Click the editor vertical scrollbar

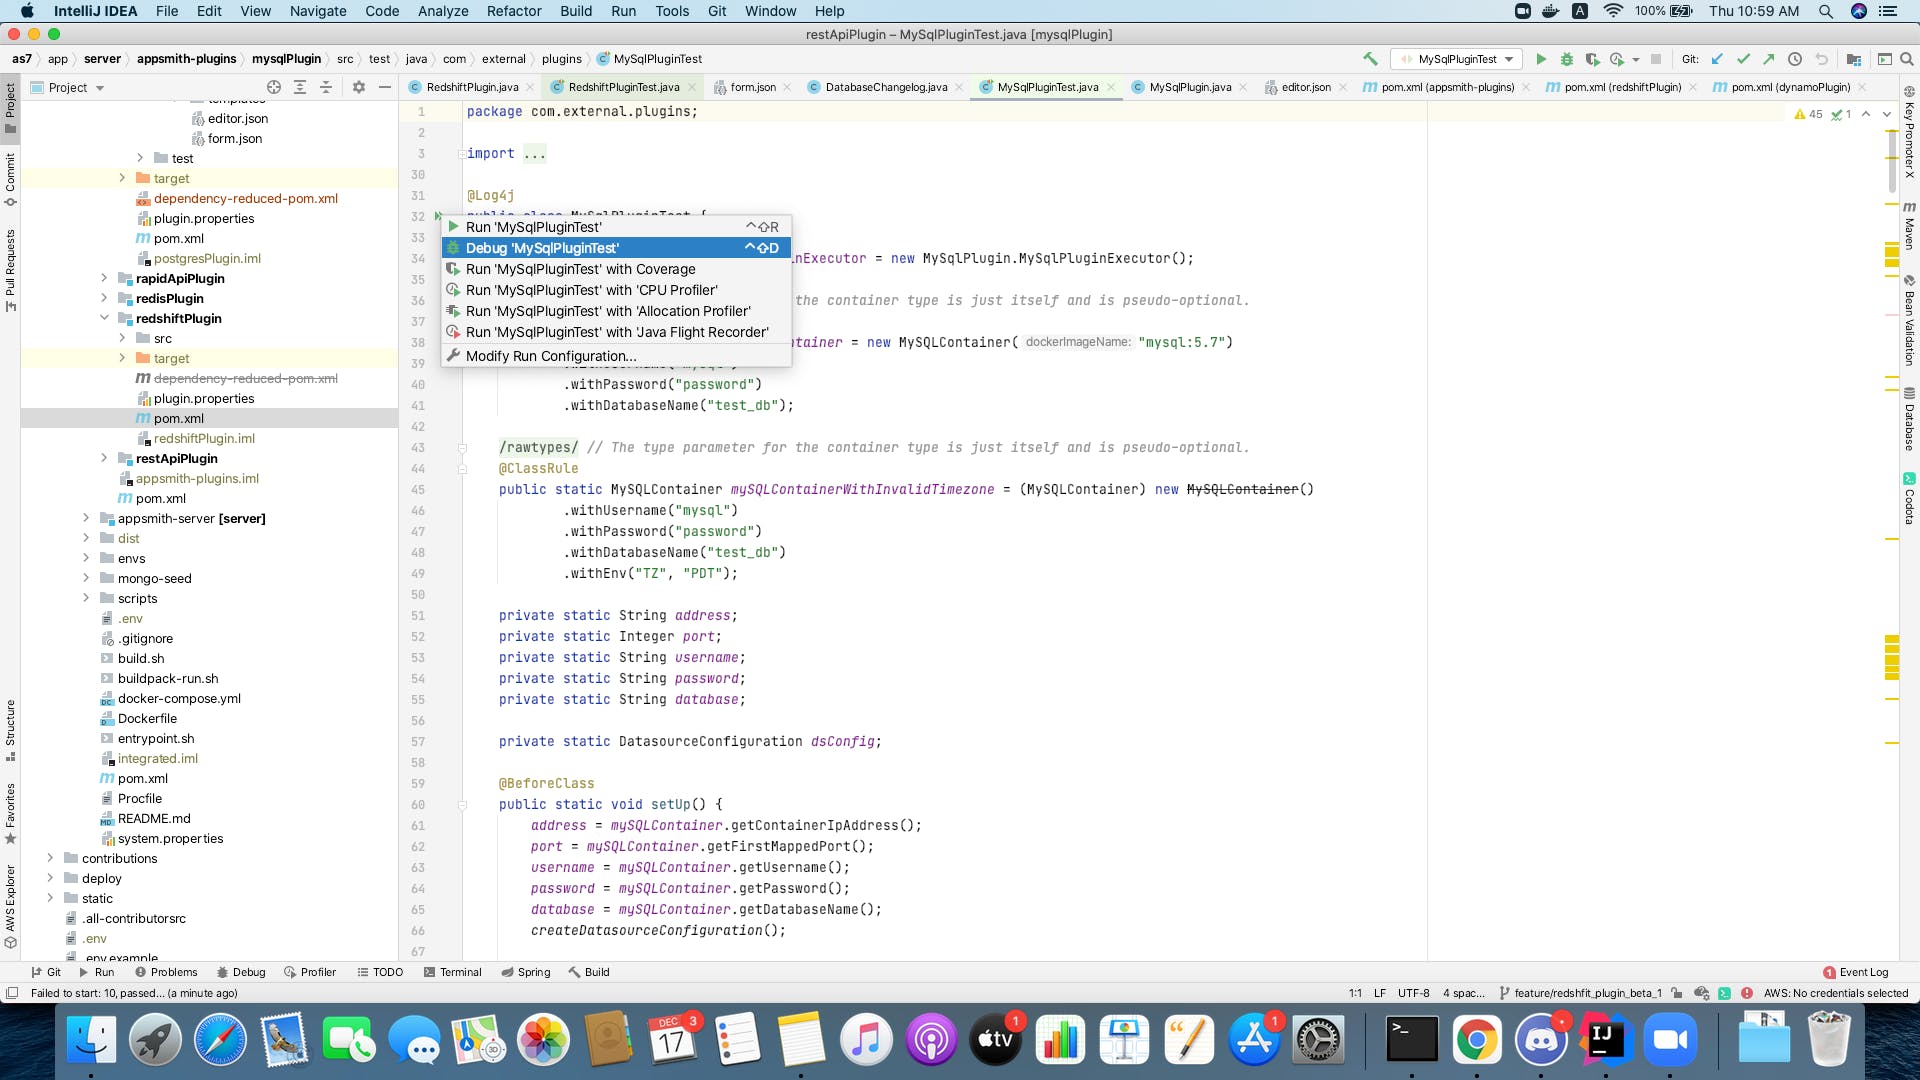pos(1892,160)
